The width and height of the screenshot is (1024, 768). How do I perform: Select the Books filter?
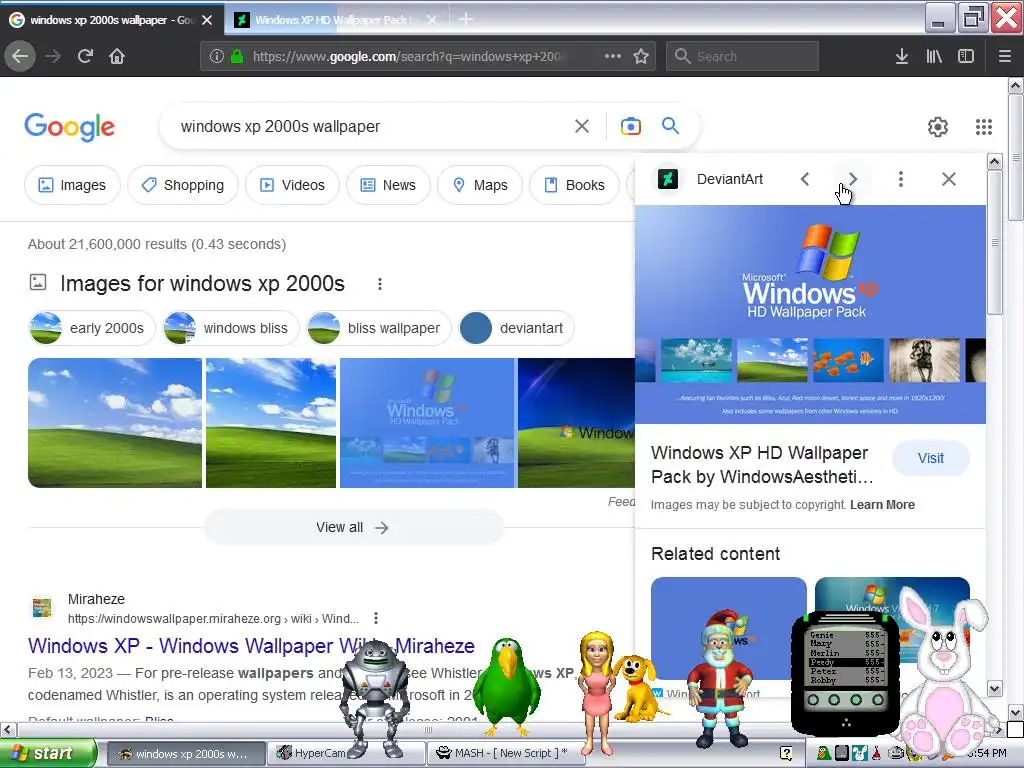click(x=574, y=185)
